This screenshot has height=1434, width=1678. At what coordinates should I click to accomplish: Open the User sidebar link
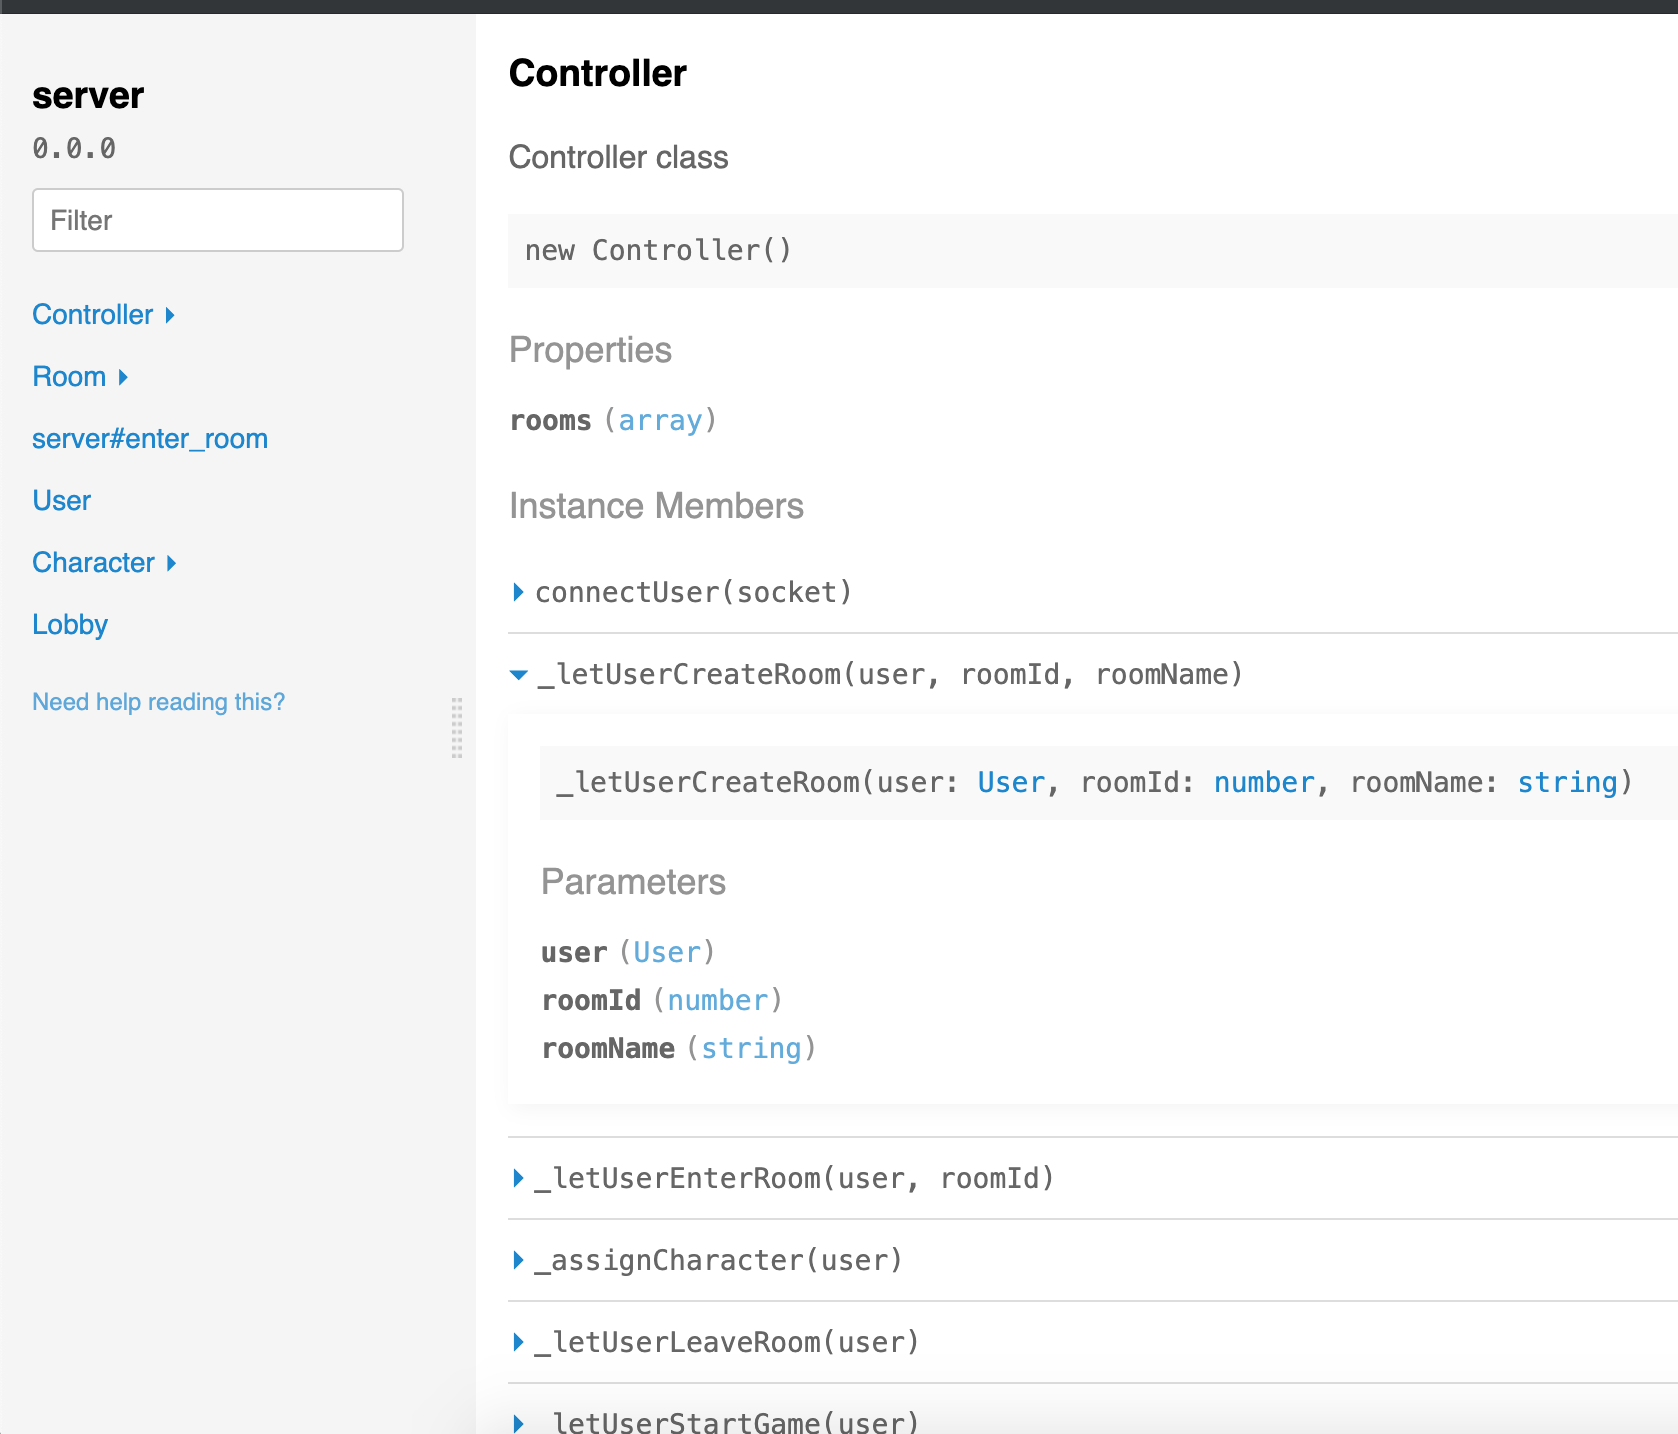(x=62, y=501)
